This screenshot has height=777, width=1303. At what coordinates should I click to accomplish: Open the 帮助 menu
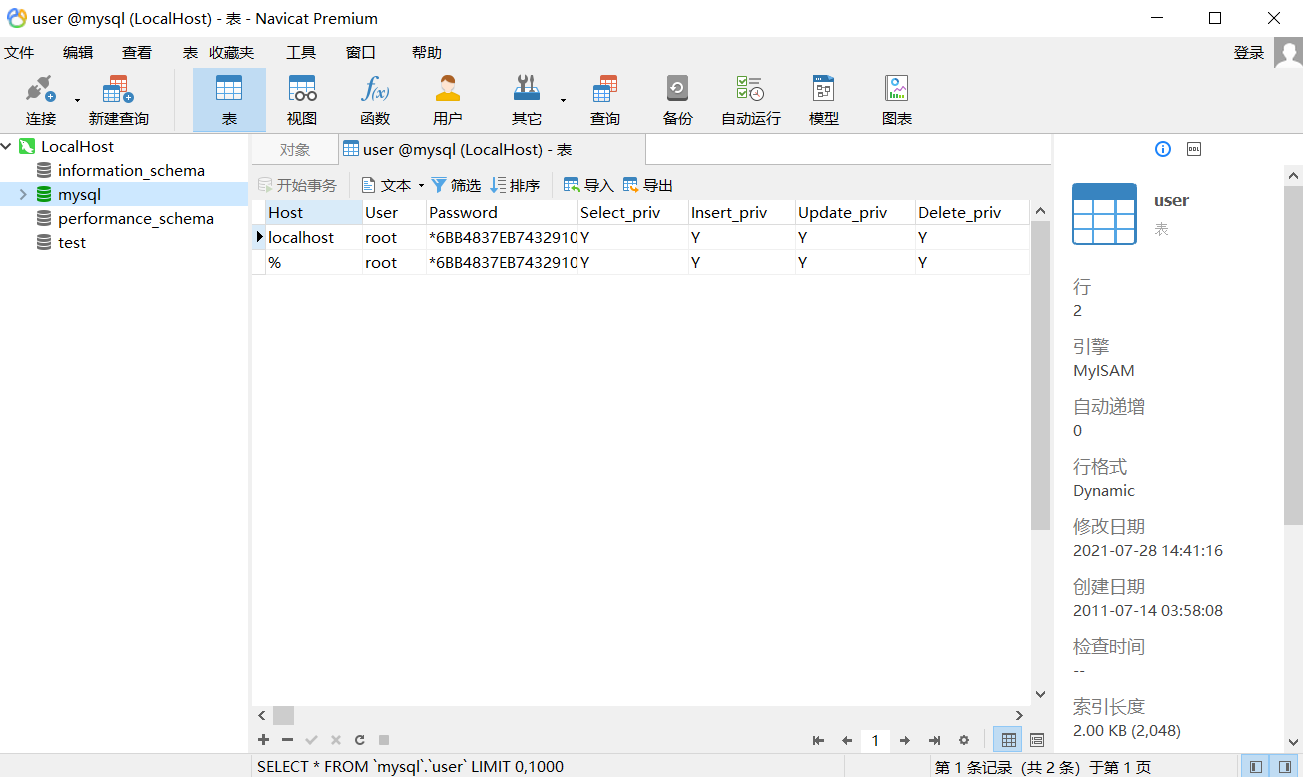tap(427, 53)
